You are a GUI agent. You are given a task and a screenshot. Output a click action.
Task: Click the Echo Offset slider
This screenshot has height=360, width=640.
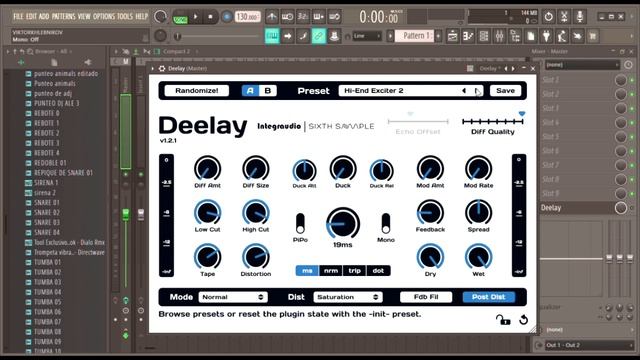click(x=418, y=121)
